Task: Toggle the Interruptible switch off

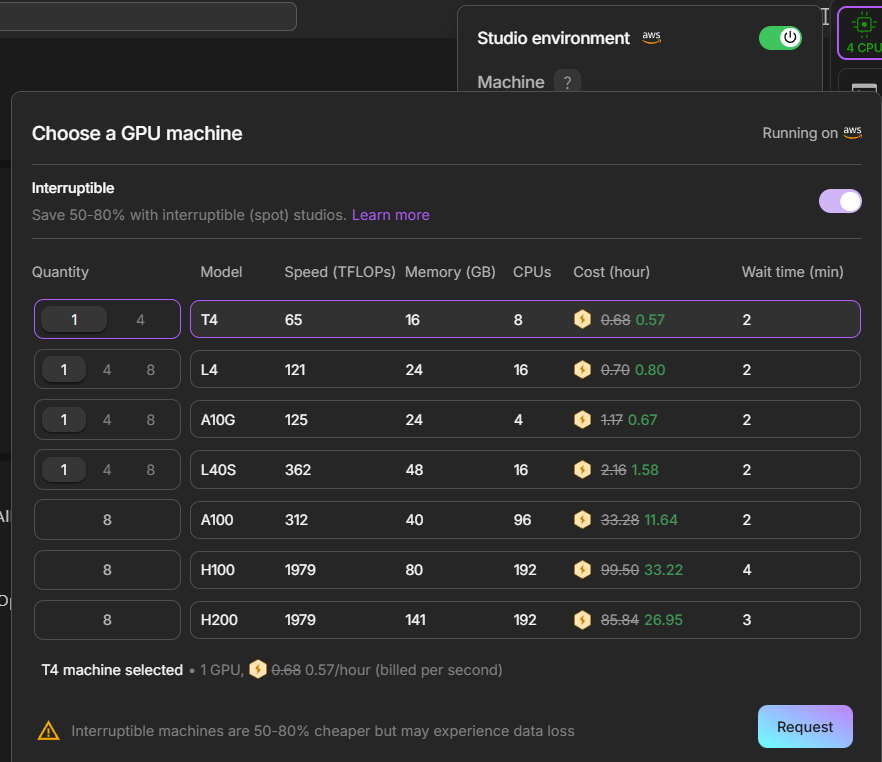Action: coord(840,201)
